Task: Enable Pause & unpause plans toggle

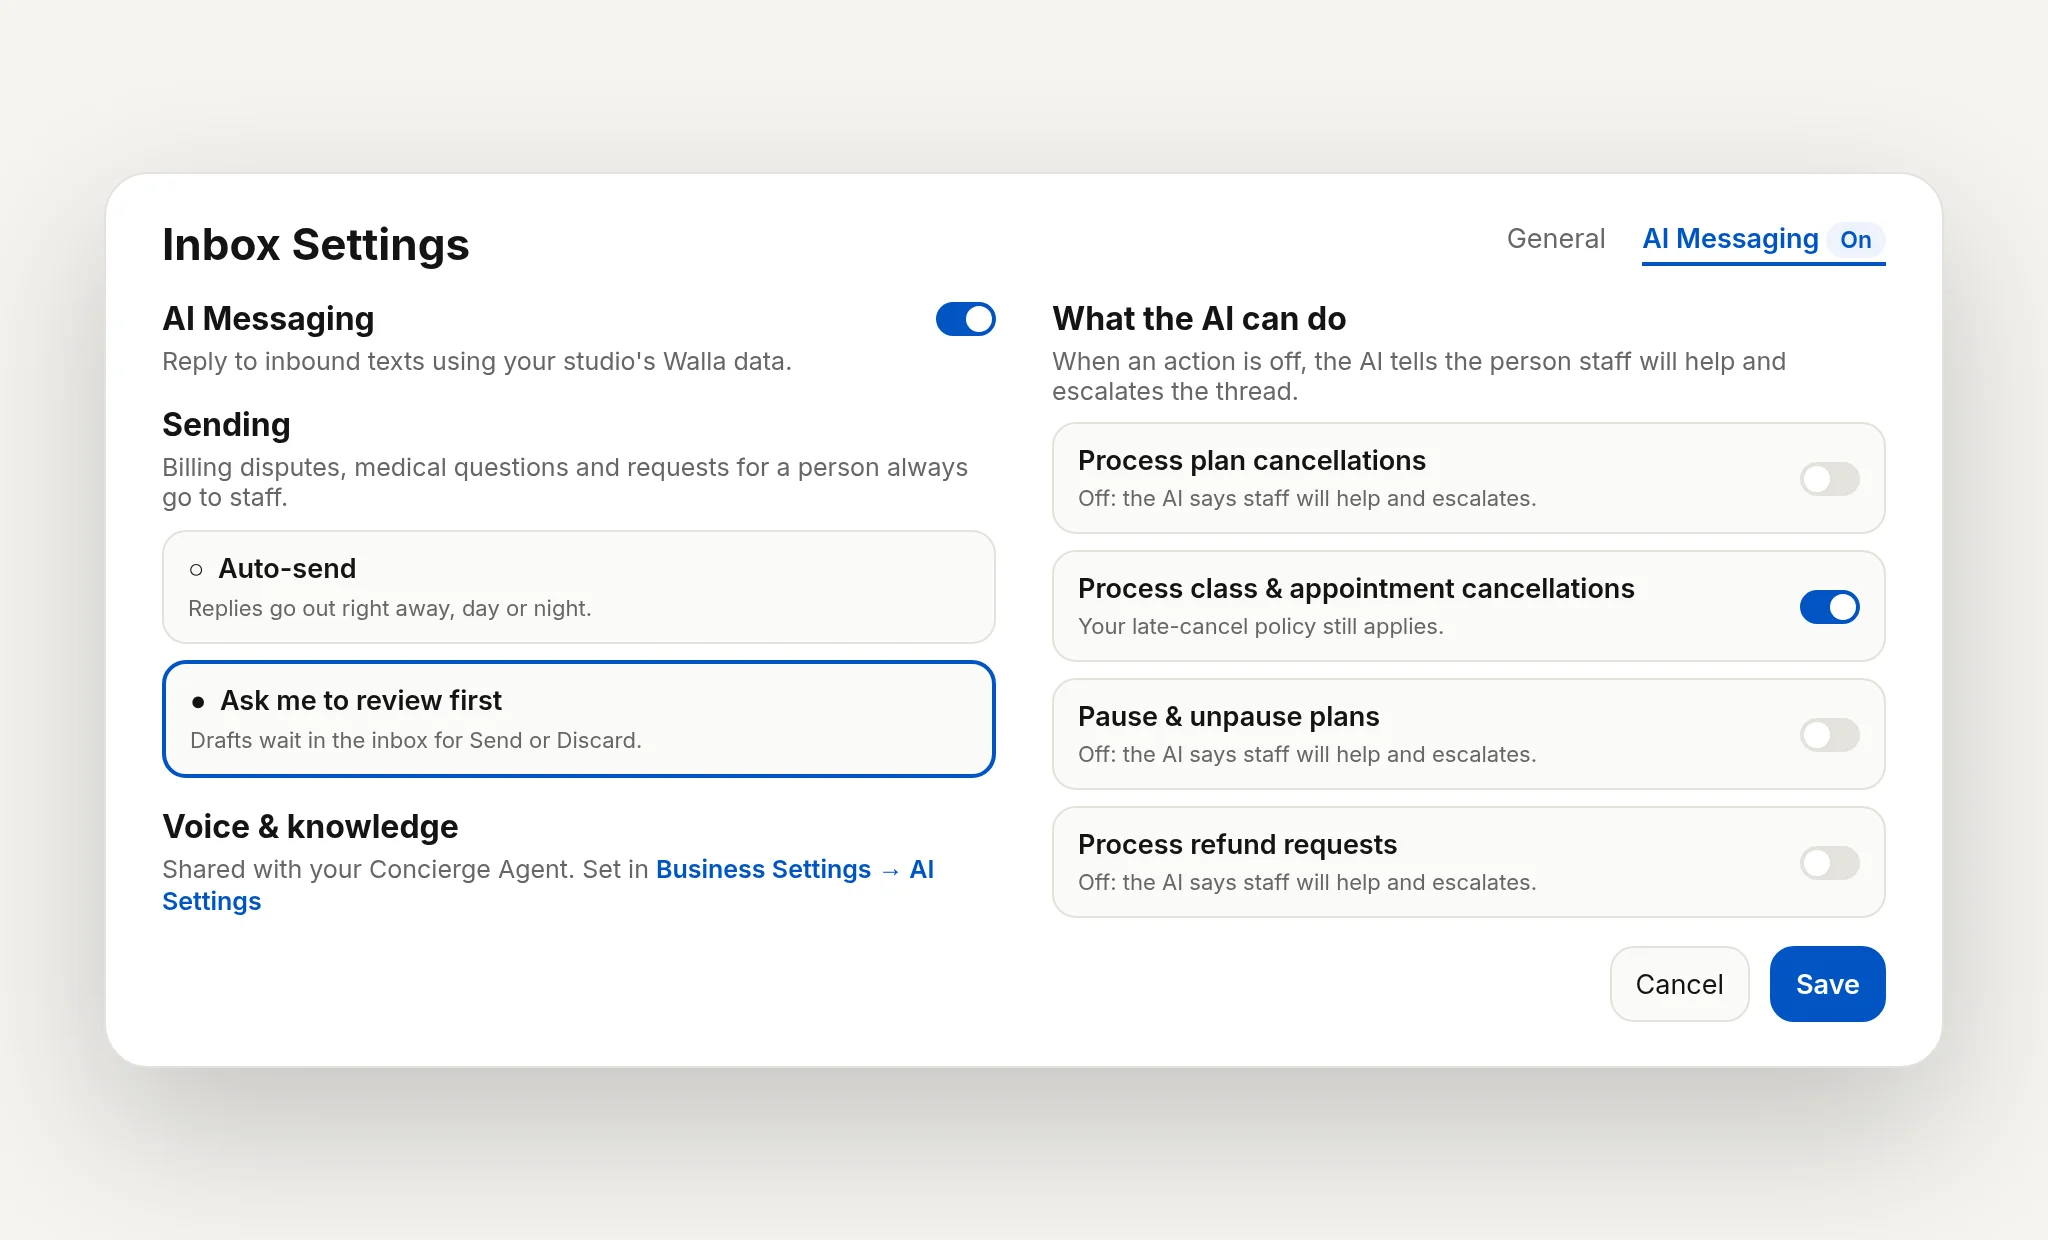Action: pyautogui.click(x=1829, y=735)
